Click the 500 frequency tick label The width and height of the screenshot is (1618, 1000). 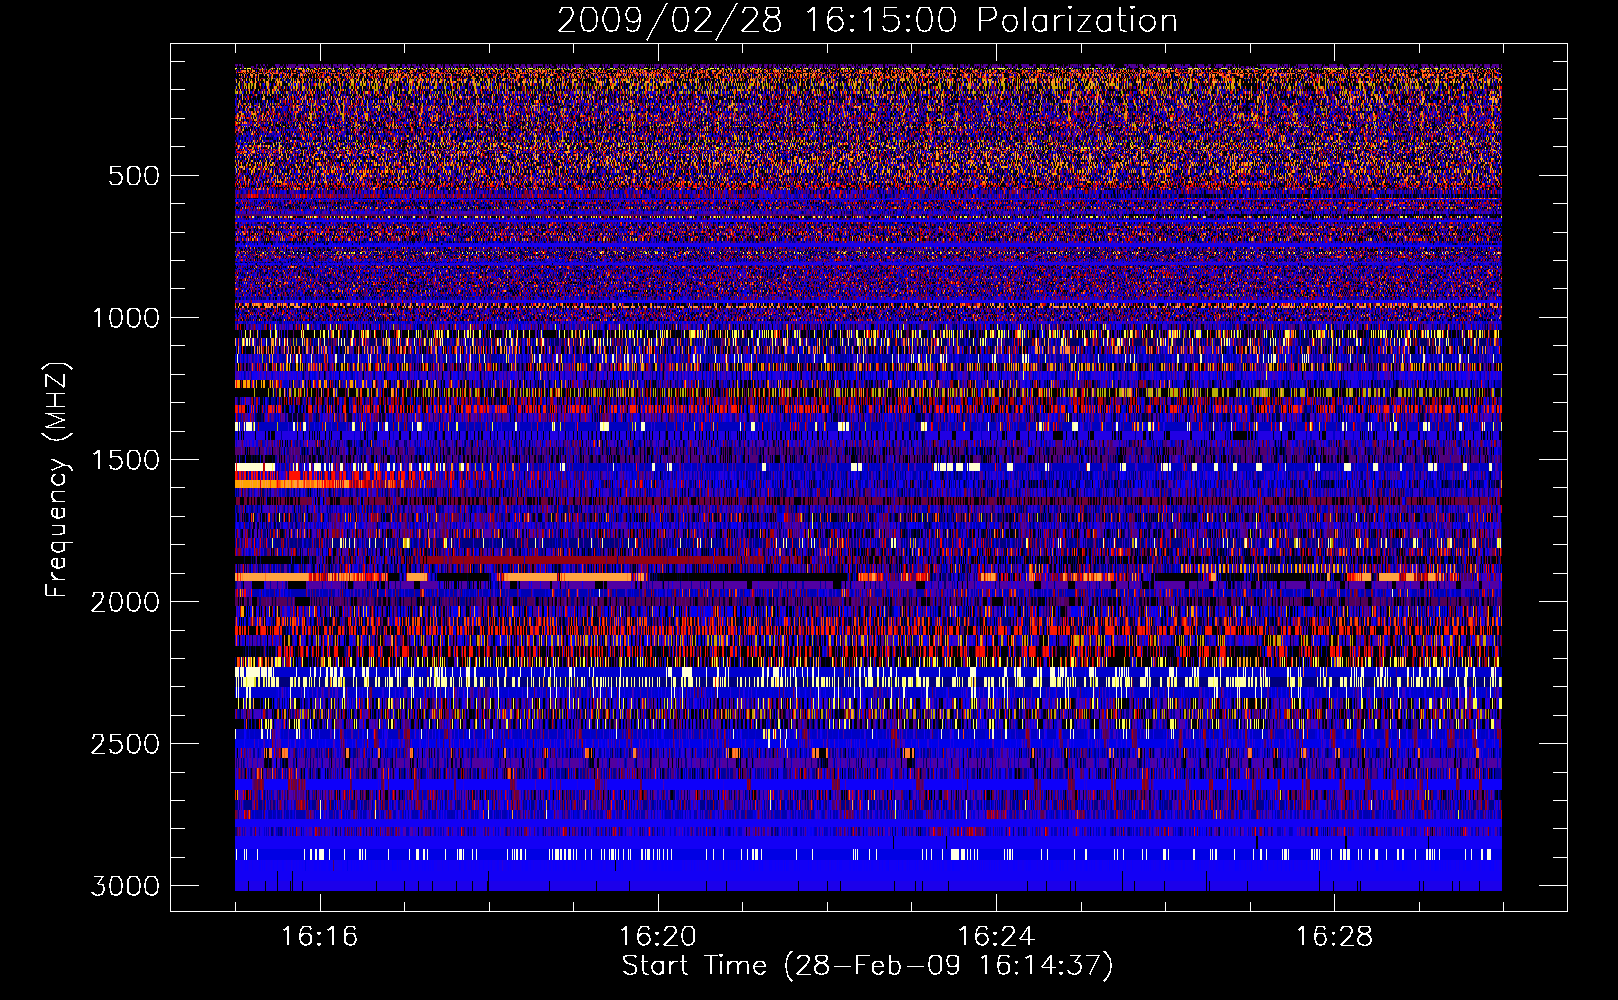(133, 176)
